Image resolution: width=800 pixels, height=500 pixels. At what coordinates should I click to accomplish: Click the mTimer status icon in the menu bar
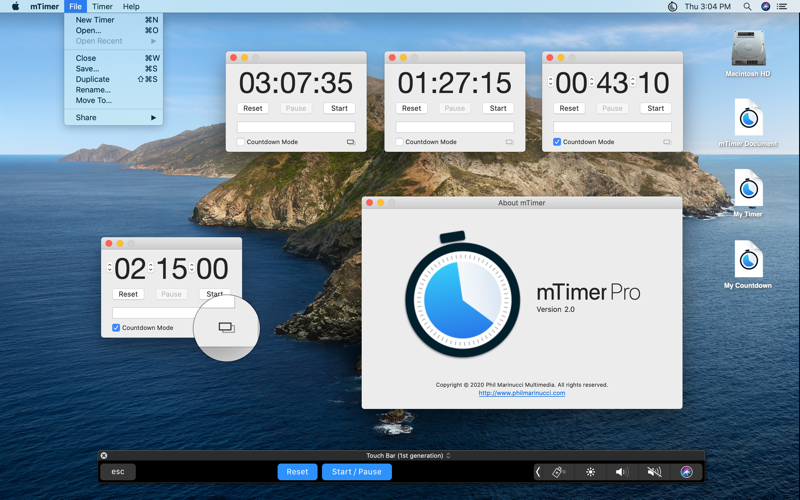(672, 7)
